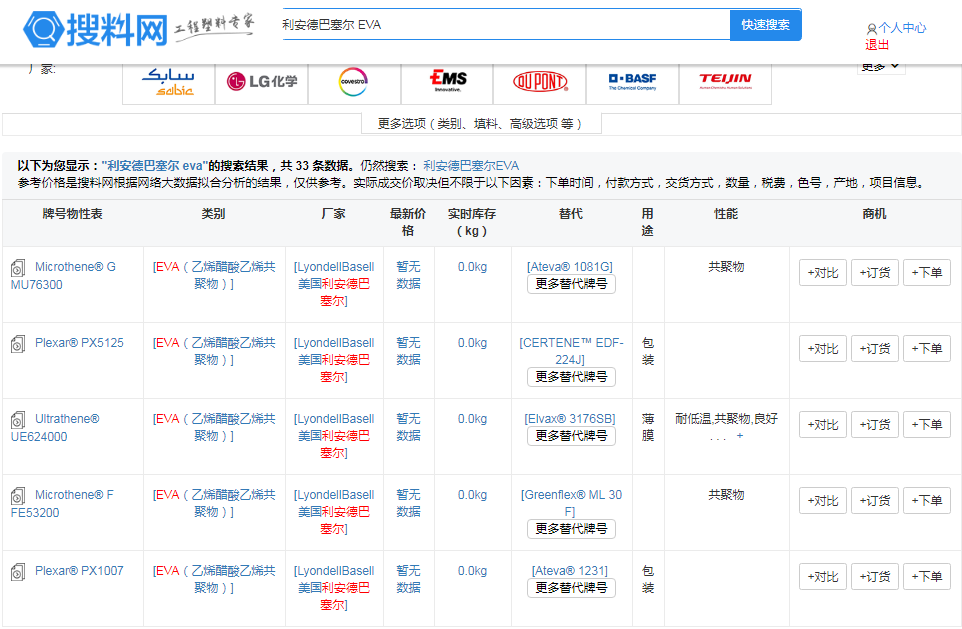
Task: Show 更多替代牌号 for Ateva 1081G row
Action: [x=571, y=284]
